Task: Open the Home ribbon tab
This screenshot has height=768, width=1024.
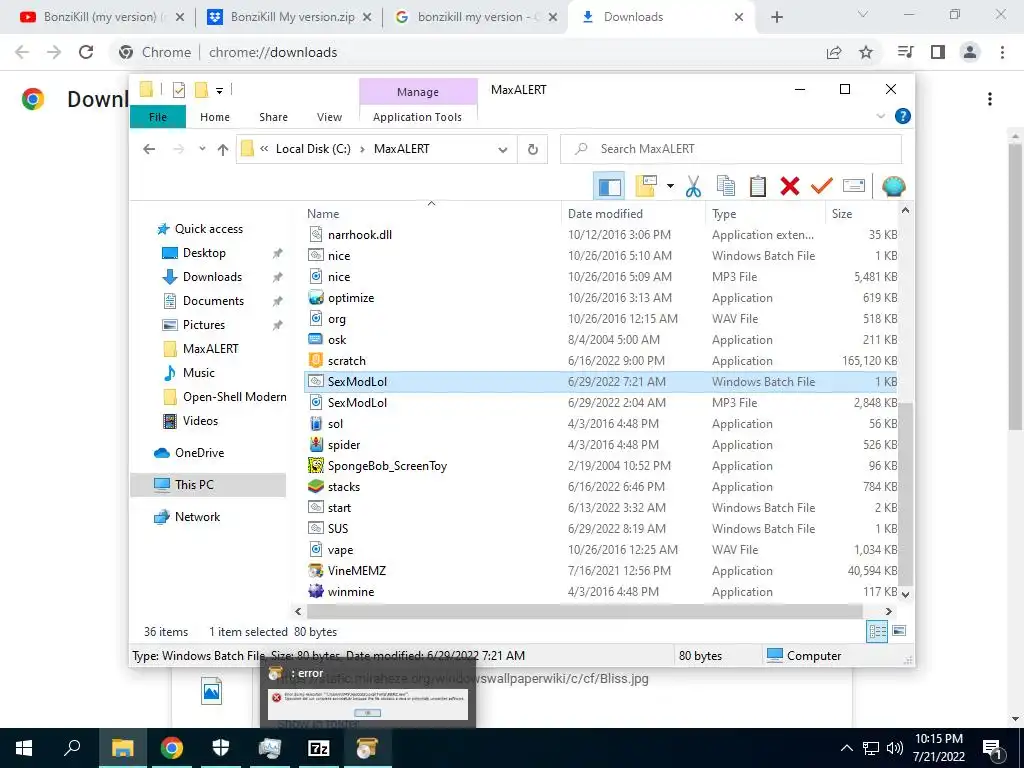Action: pyautogui.click(x=215, y=117)
